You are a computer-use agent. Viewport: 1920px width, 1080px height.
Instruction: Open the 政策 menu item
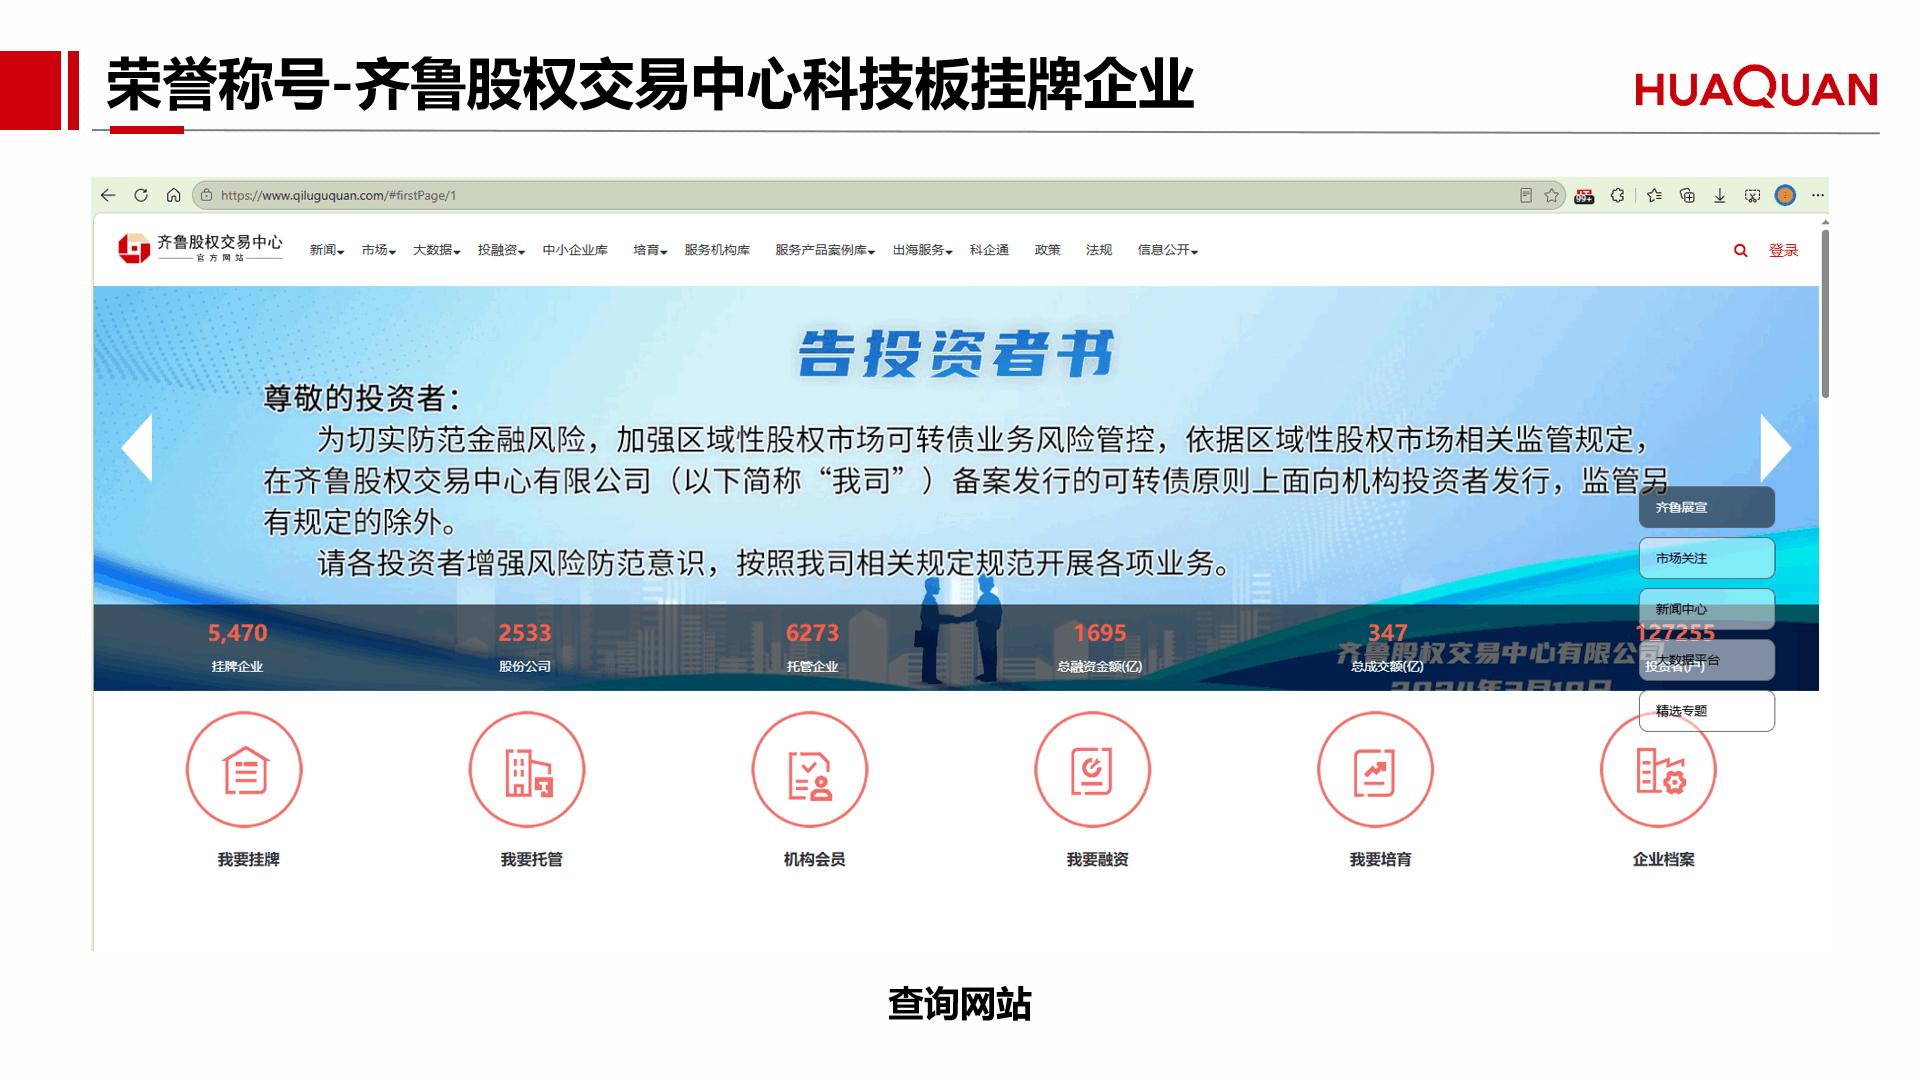tap(1047, 250)
